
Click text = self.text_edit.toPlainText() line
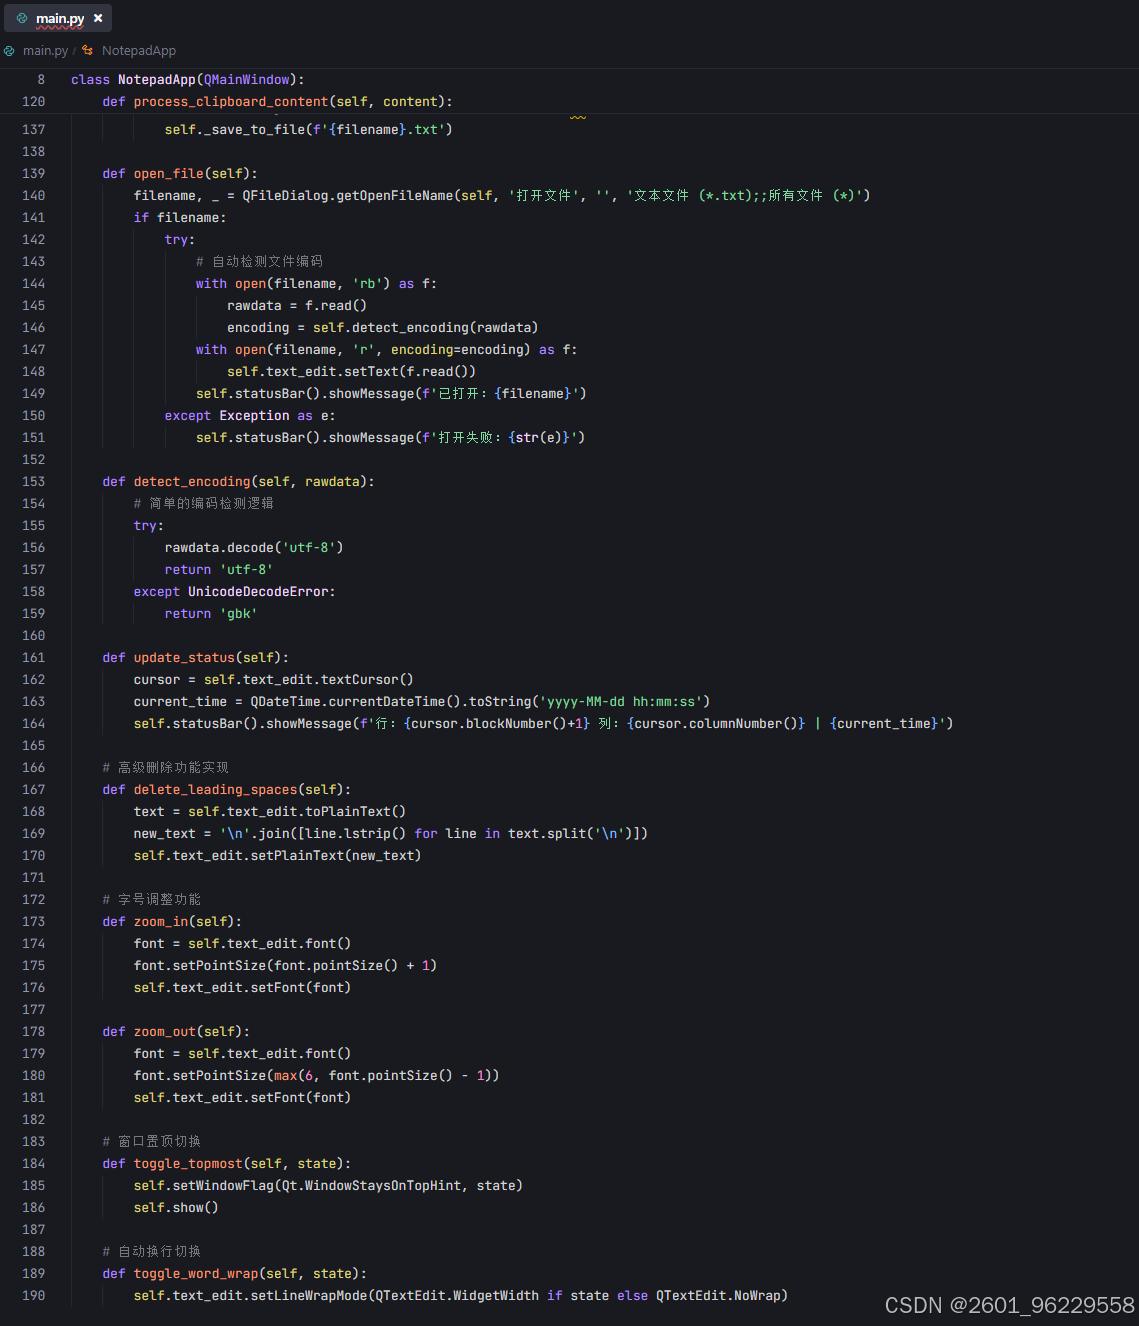[x=270, y=811]
